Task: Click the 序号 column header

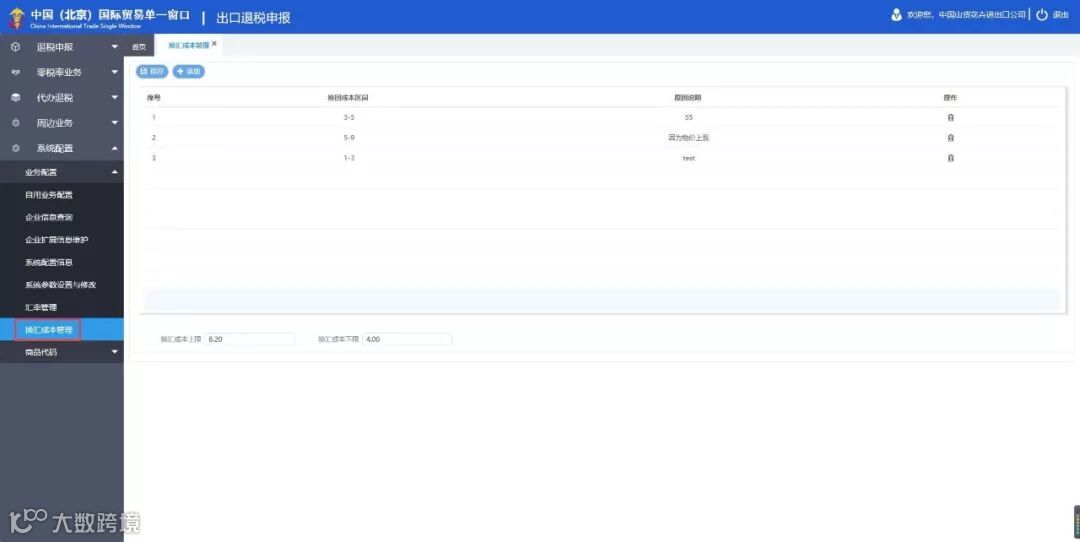Action: pyautogui.click(x=154, y=98)
